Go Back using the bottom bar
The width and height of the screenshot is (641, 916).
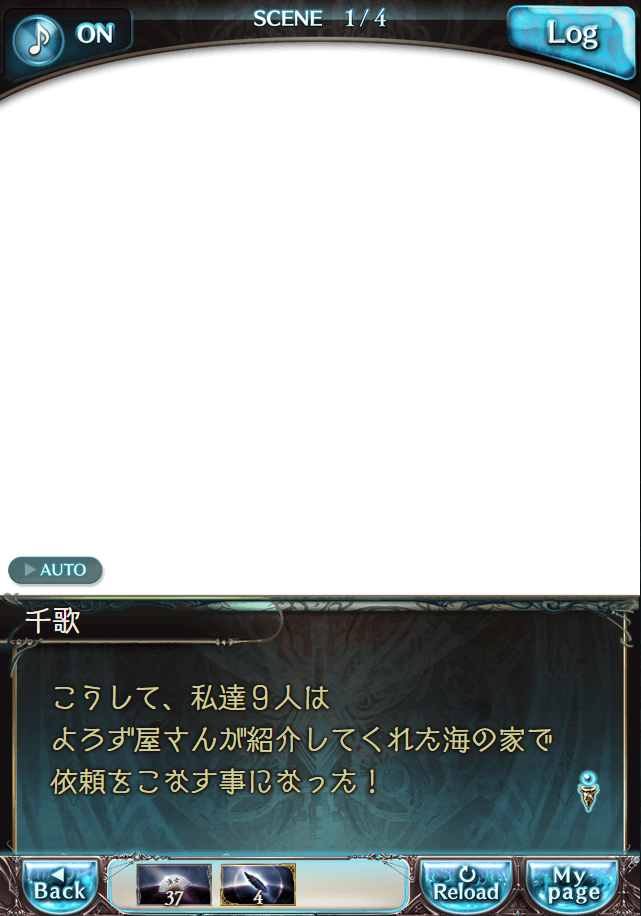click(59, 885)
